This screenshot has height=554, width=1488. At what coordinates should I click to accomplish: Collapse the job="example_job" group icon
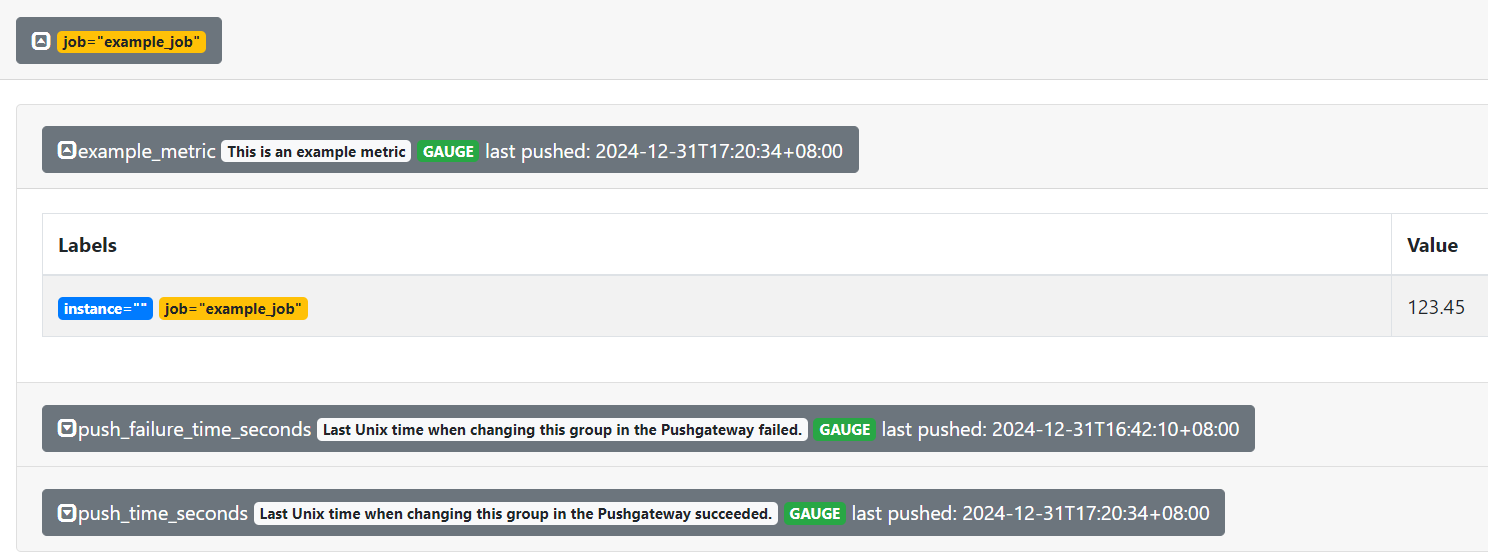pos(41,42)
